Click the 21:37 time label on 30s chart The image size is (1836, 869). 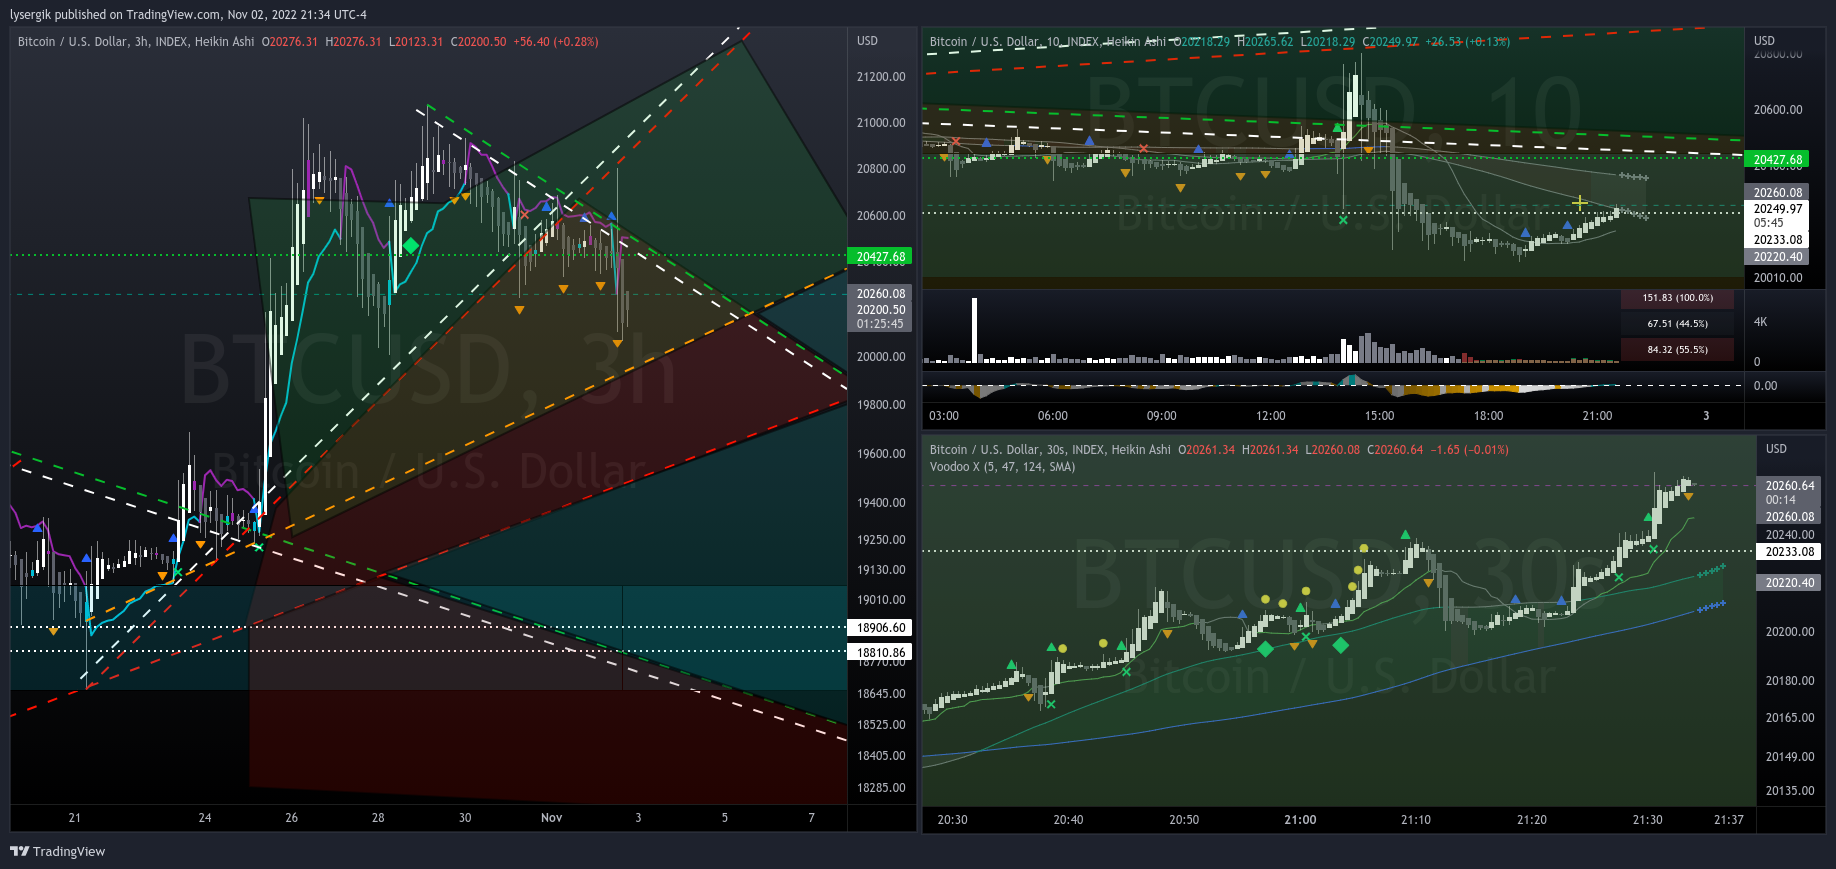(1729, 819)
